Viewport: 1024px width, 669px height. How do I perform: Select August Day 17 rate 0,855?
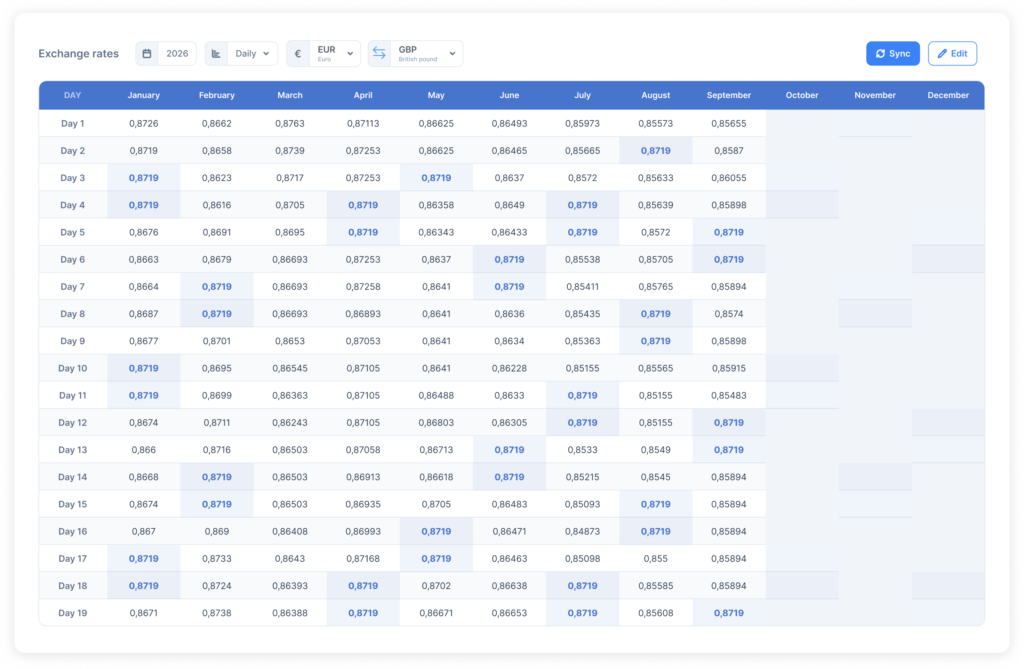click(x=656, y=559)
